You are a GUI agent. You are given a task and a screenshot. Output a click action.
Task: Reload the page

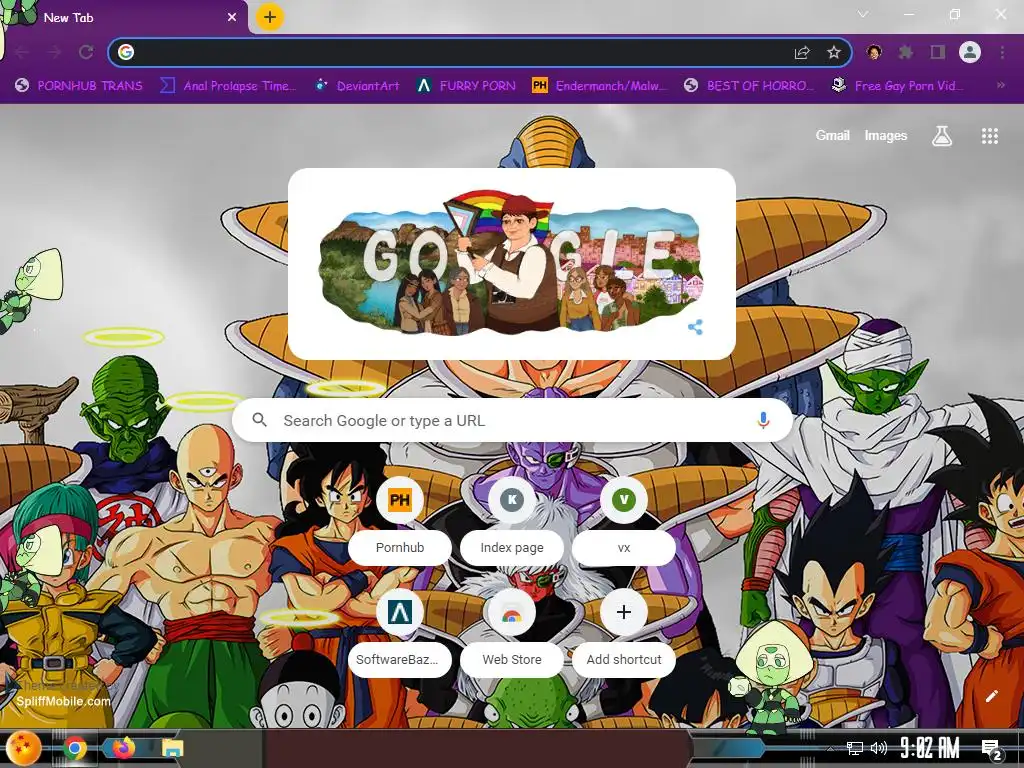pos(86,52)
